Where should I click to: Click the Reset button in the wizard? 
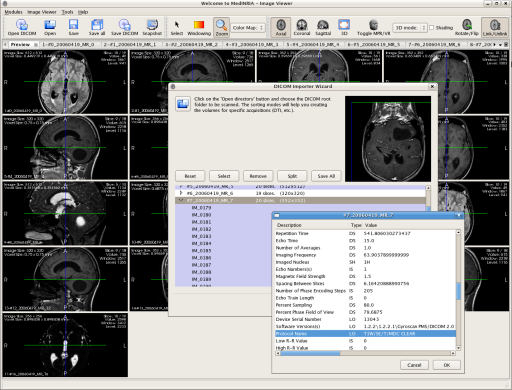(190, 176)
